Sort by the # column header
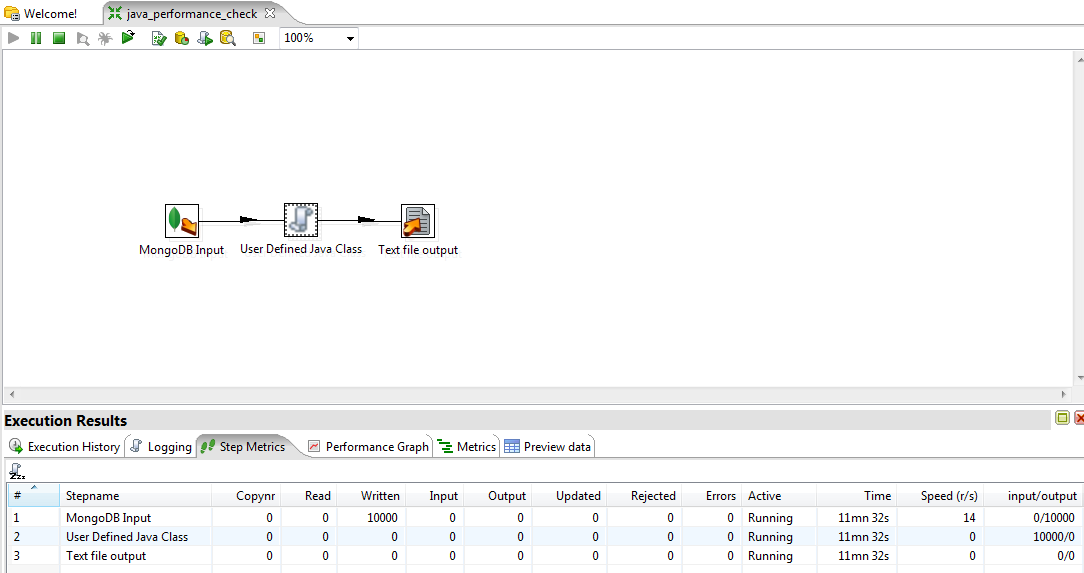This screenshot has height=573, width=1084. coord(33,496)
